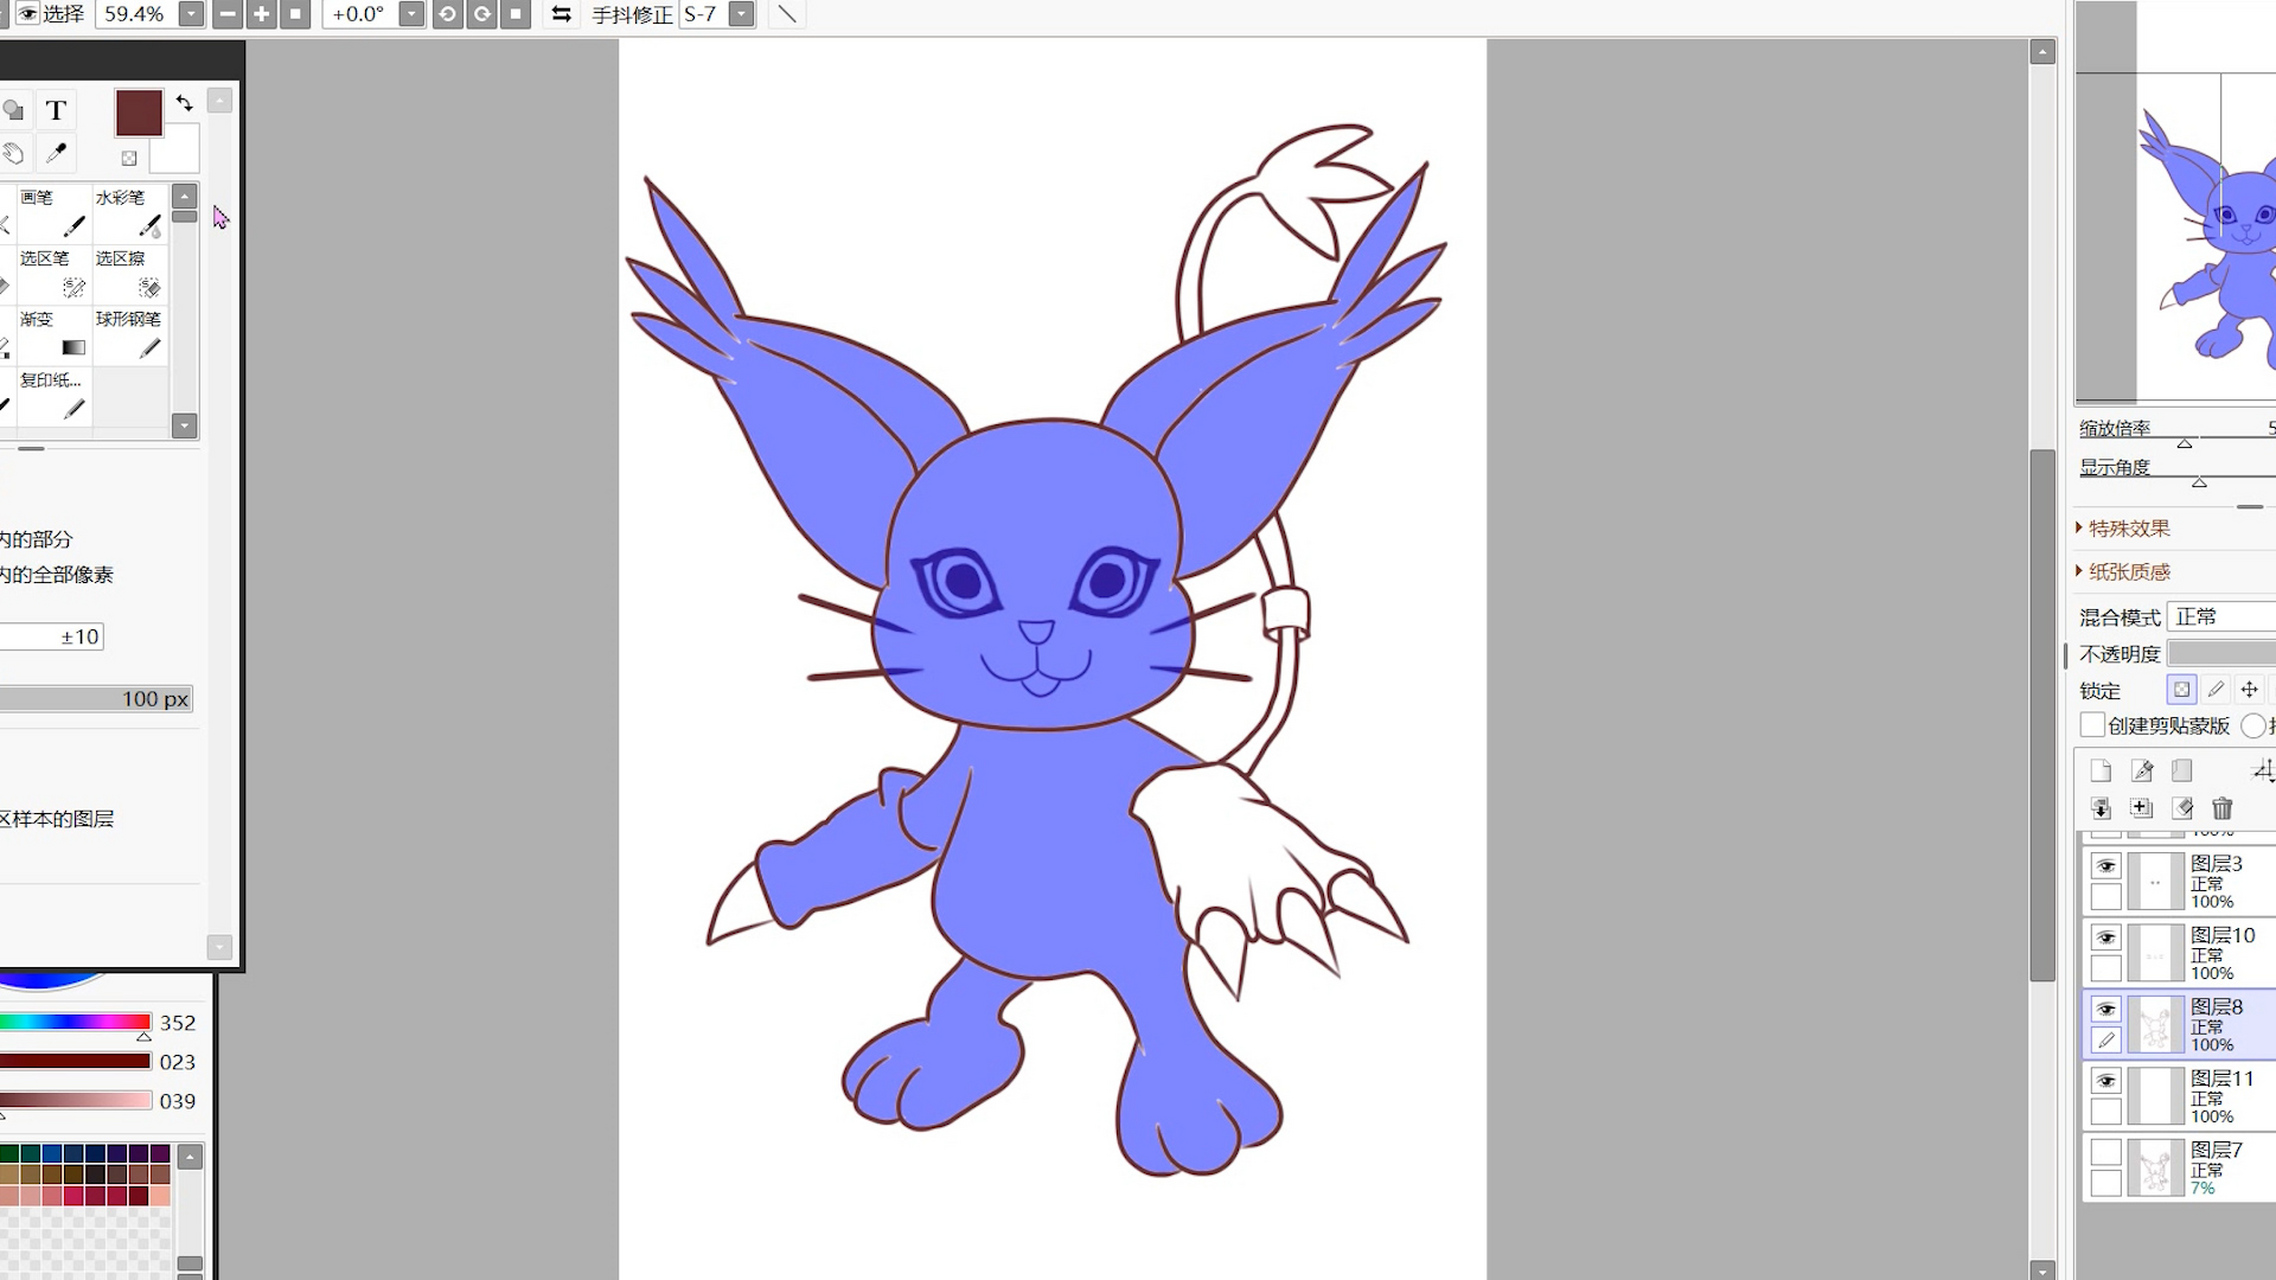Click the swatch palette scroll-up arrow
Screen dimensions: 2276x1280
tap(190, 1157)
